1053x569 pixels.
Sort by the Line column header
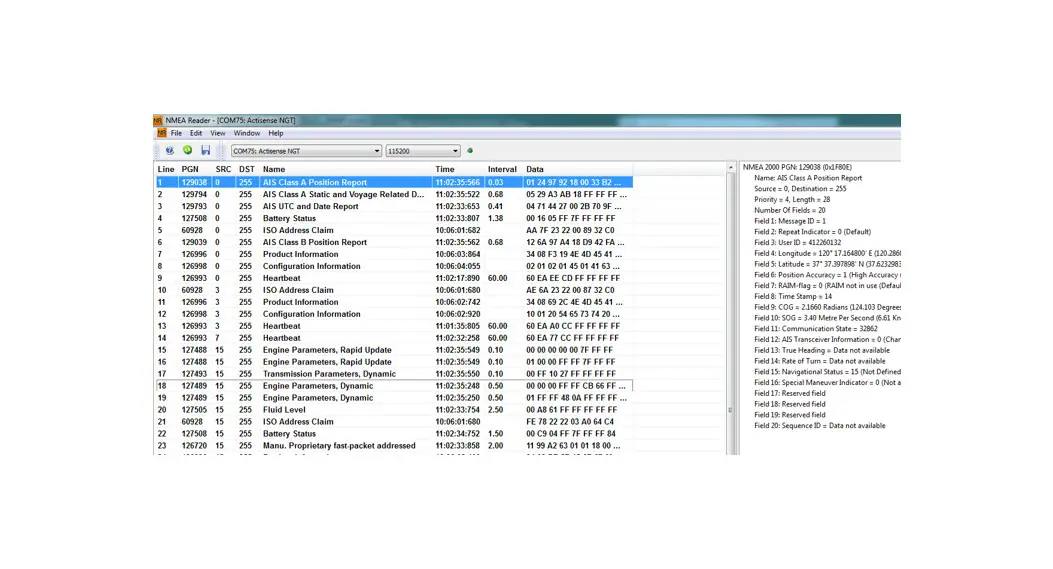[x=166, y=169]
